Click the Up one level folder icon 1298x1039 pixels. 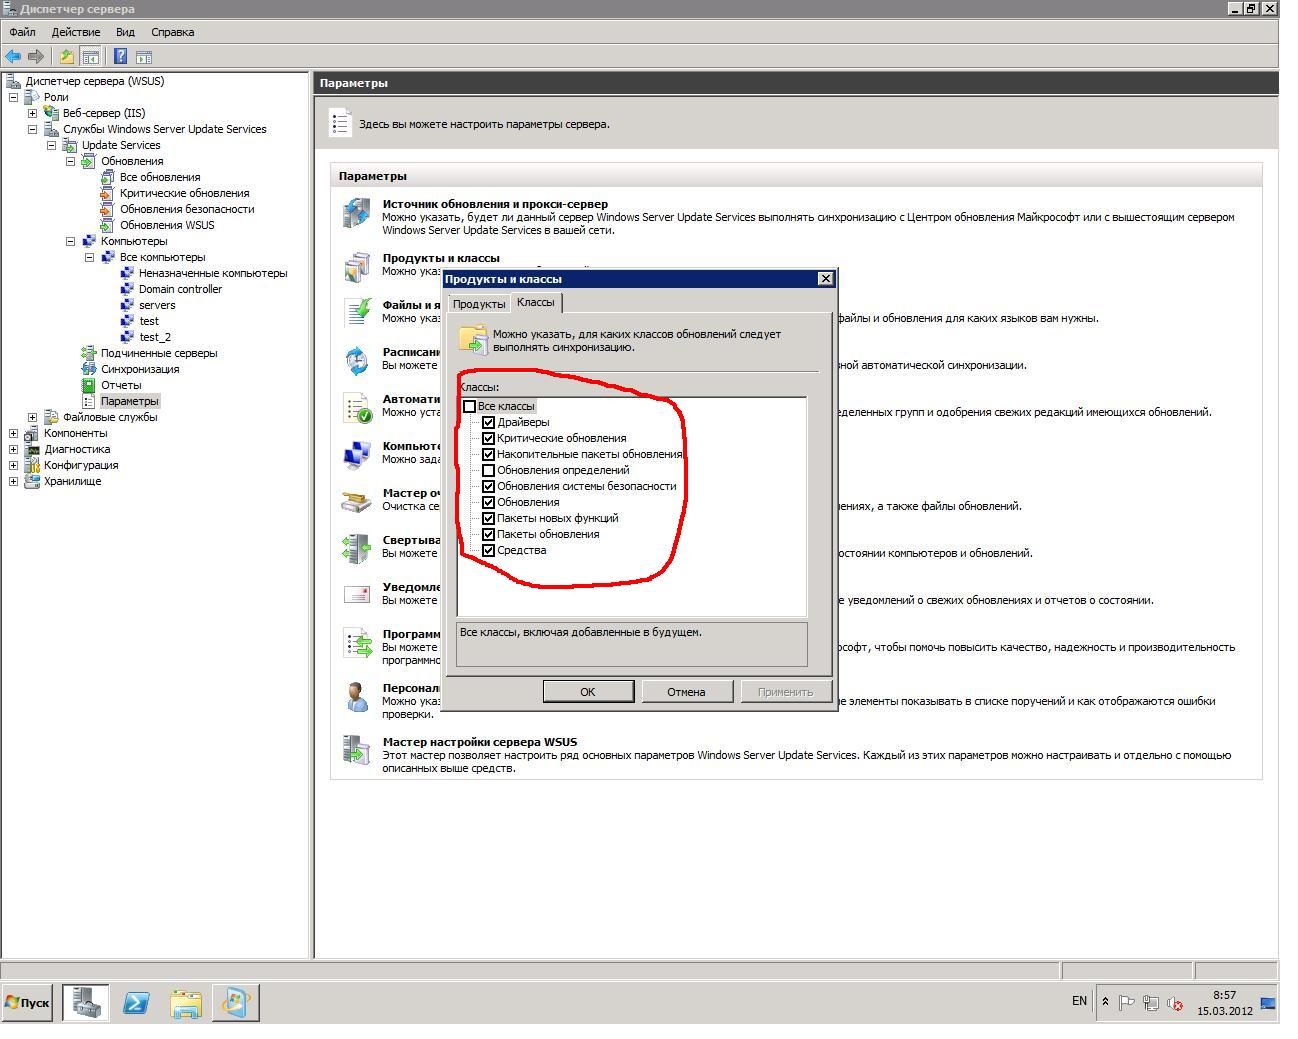[x=67, y=57]
